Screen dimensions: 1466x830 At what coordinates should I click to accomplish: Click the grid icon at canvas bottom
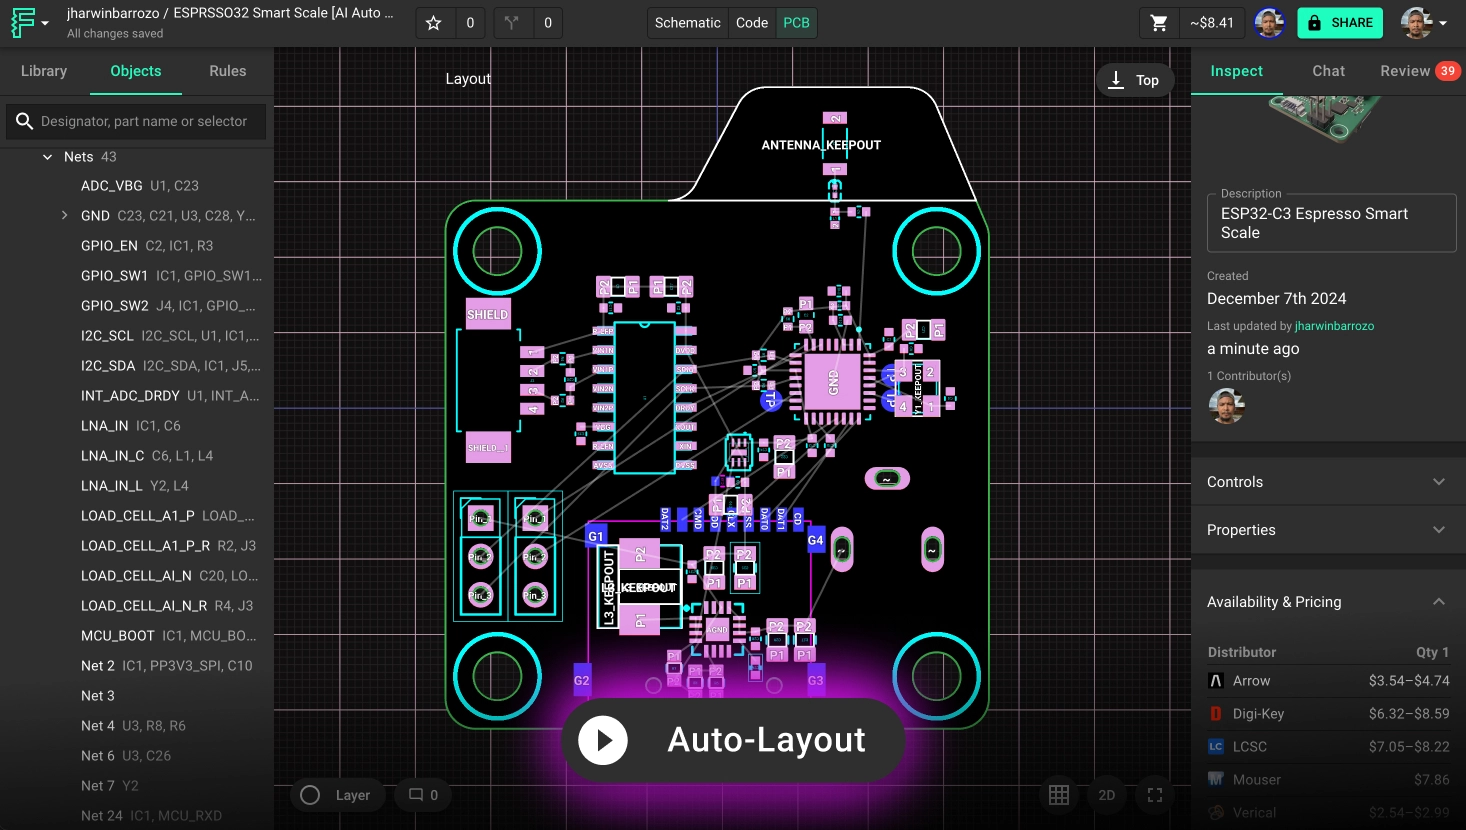(1059, 795)
